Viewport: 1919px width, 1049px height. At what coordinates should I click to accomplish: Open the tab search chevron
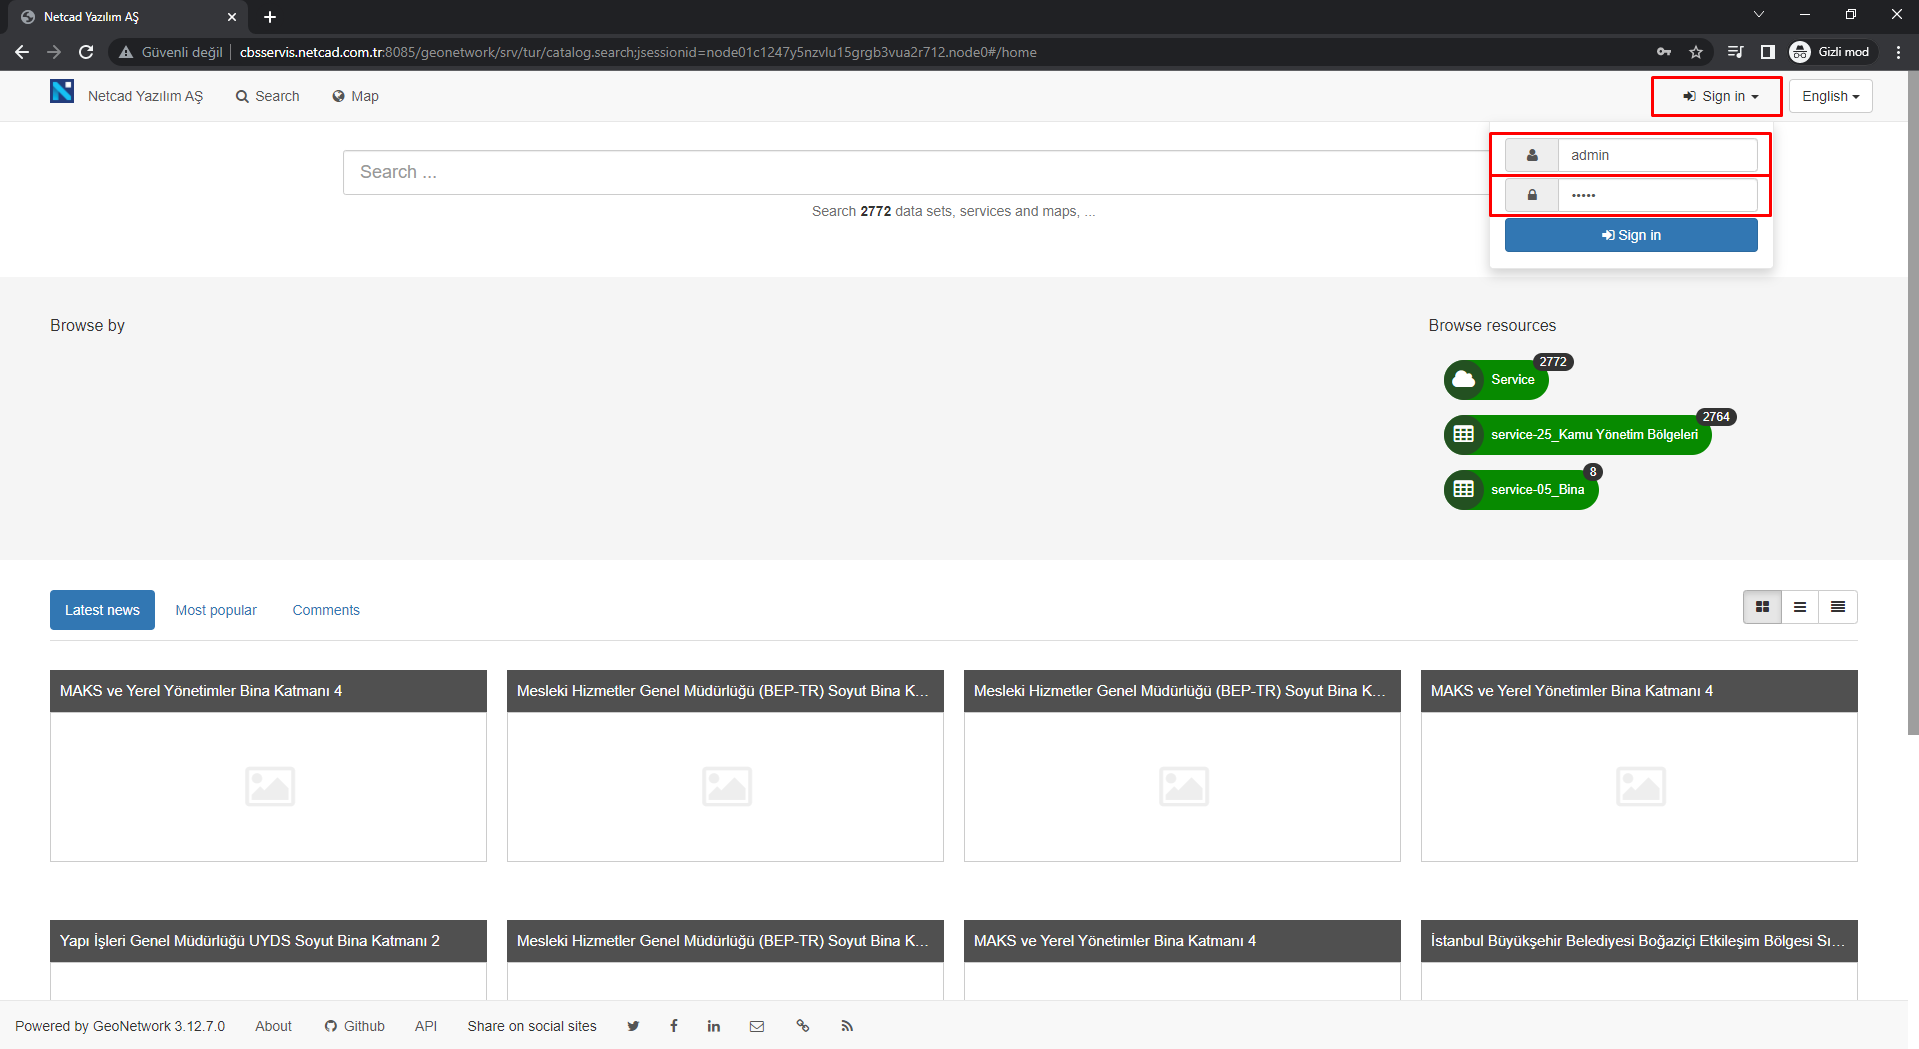(1759, 14)
